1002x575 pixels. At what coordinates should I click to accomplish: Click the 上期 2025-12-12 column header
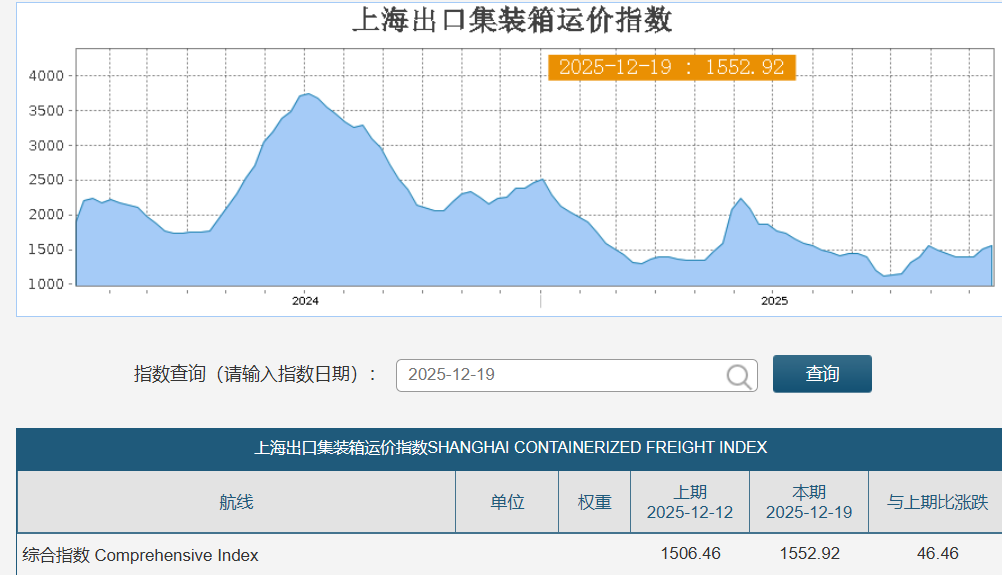point(690,502)
